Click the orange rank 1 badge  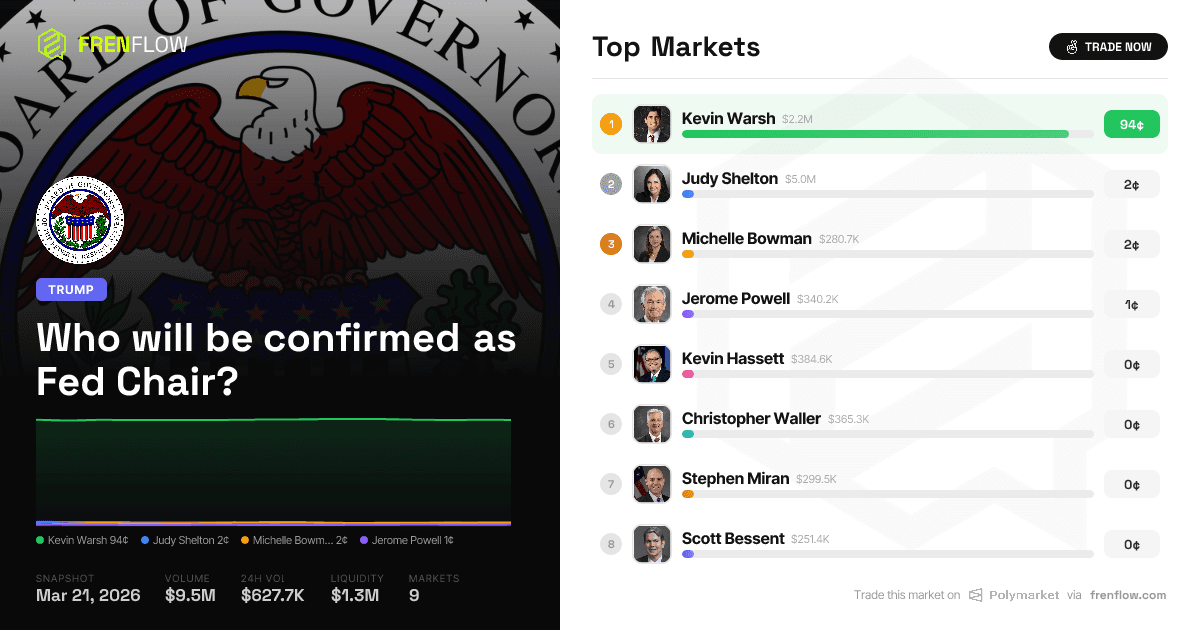click(x=611, y=124)
